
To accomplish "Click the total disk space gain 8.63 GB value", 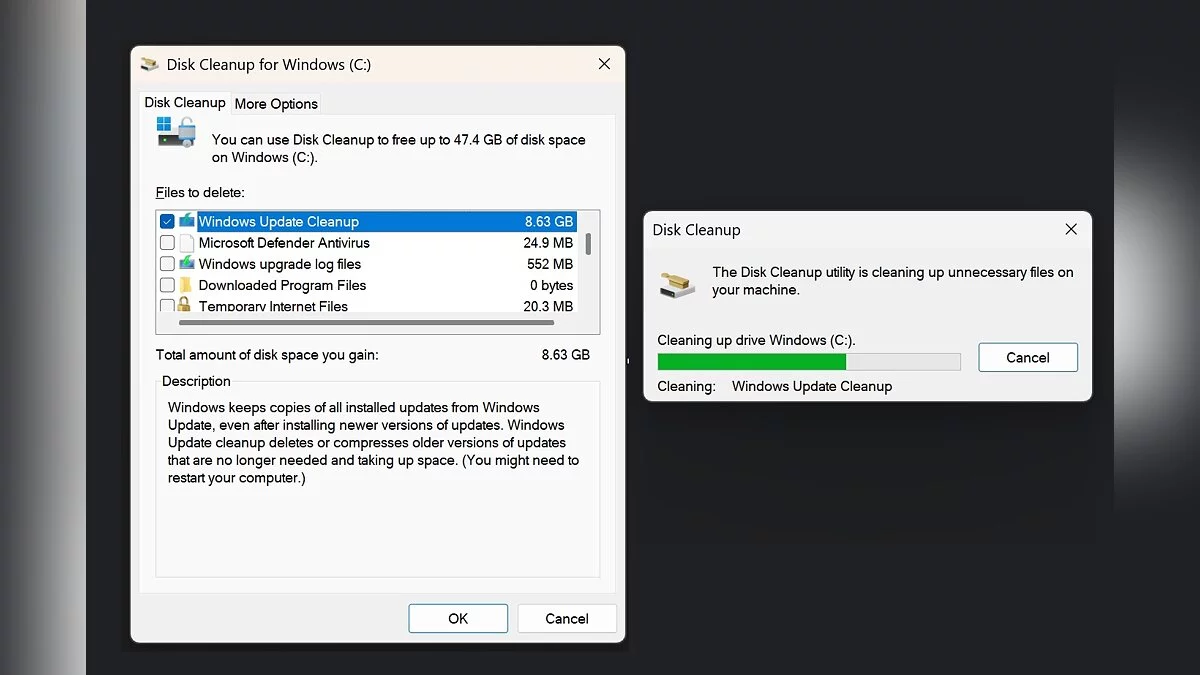I will tap(566, 355).
